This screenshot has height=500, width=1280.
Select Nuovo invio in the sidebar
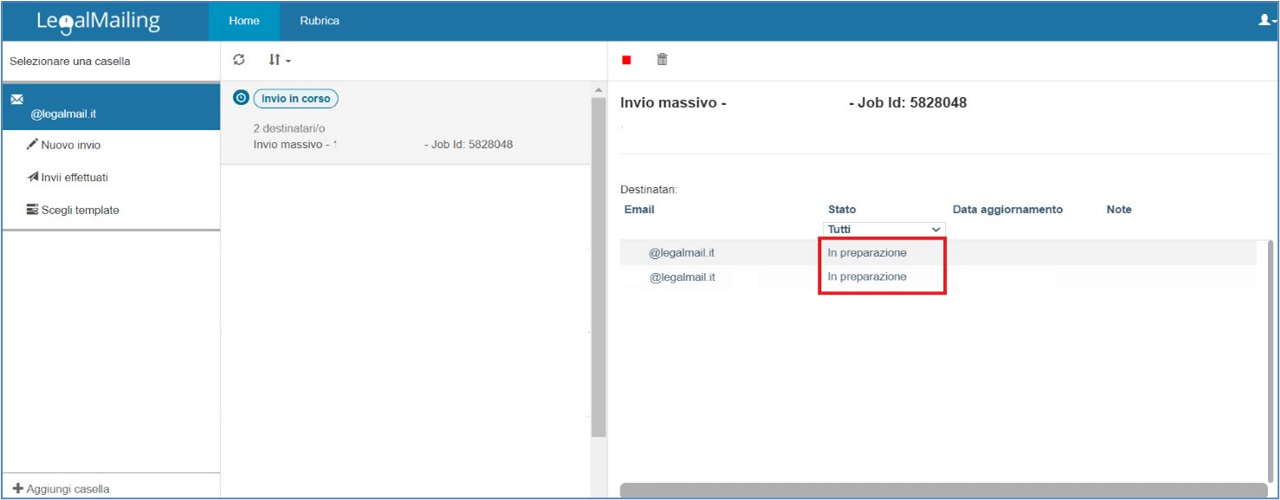pyautogui.click(x=70, y=145)
